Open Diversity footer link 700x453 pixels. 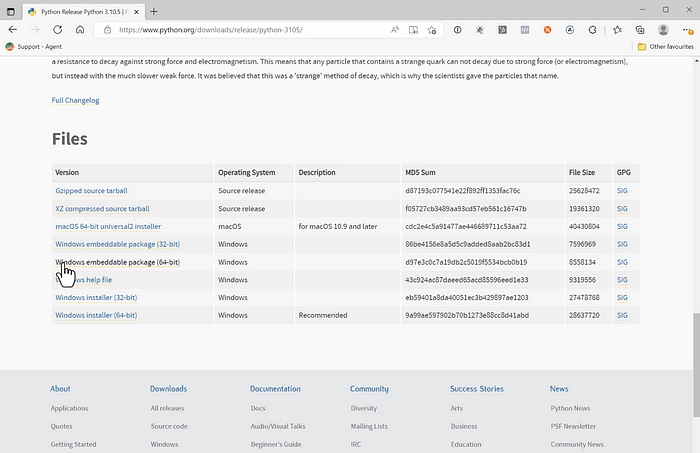[364, 408]
